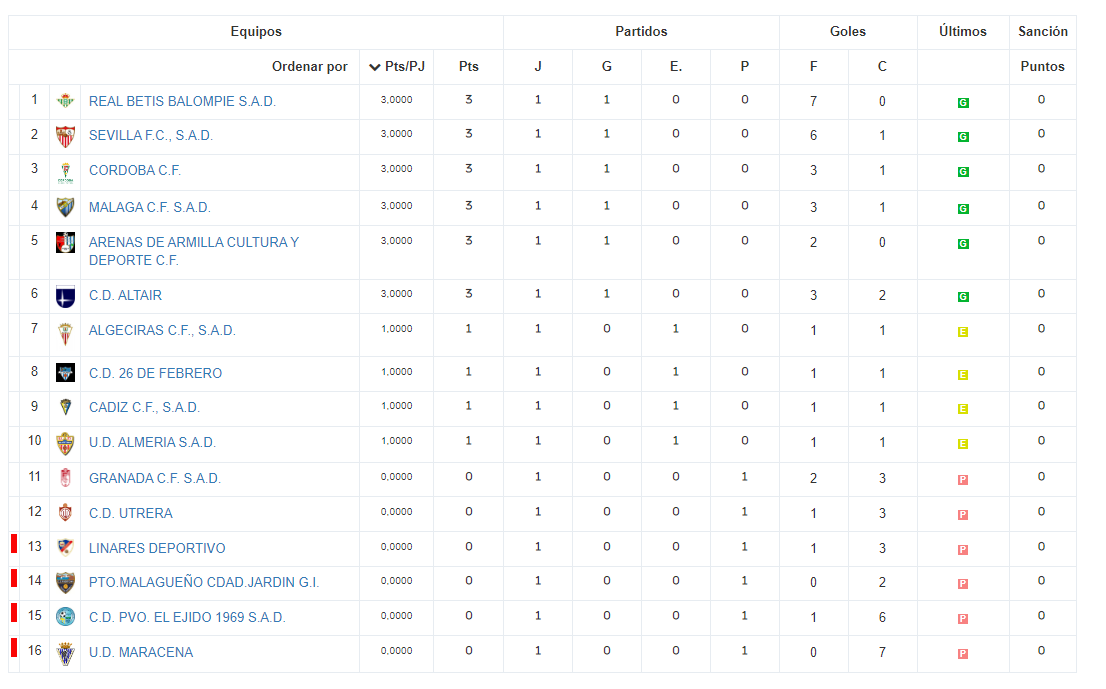Open ARENAS DE ARMILLA CULTURA Y DEPORTE link

[194, 251]
